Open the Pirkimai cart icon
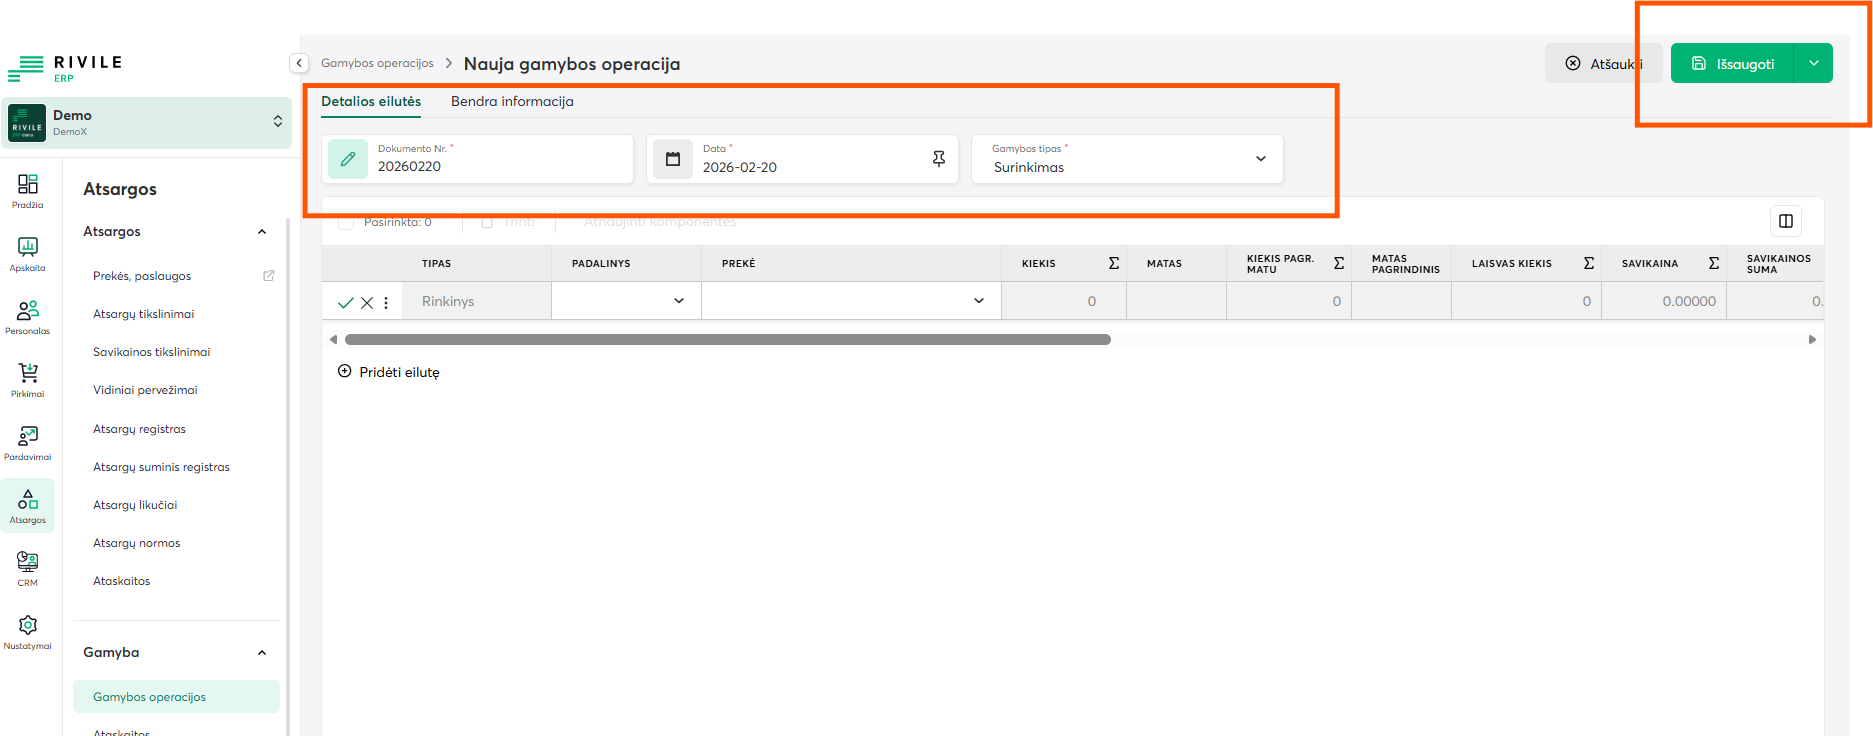 (x=28, y=379)
